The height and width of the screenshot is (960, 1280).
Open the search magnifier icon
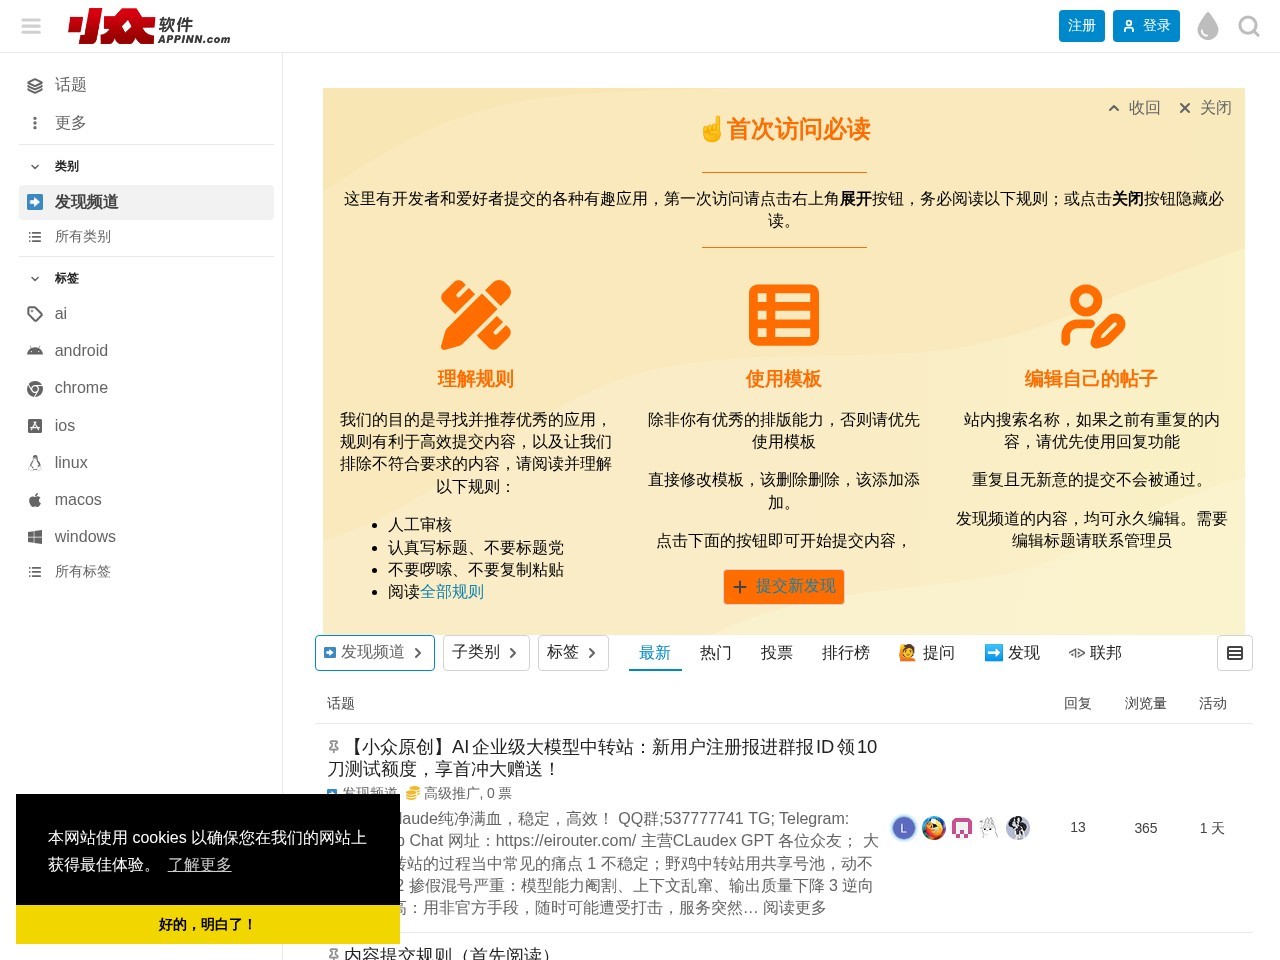1248,26
